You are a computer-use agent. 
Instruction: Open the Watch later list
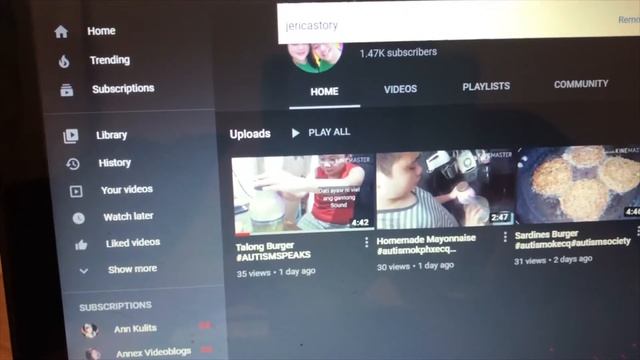click(128, 216)
